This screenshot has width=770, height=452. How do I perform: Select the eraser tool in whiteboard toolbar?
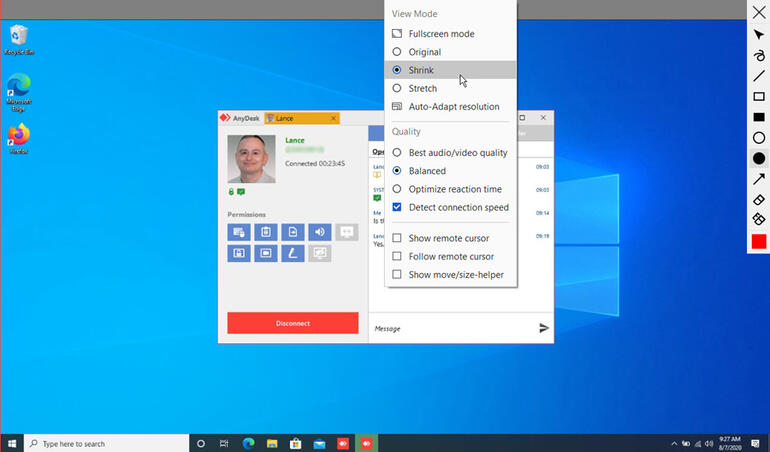coord(759,200)
